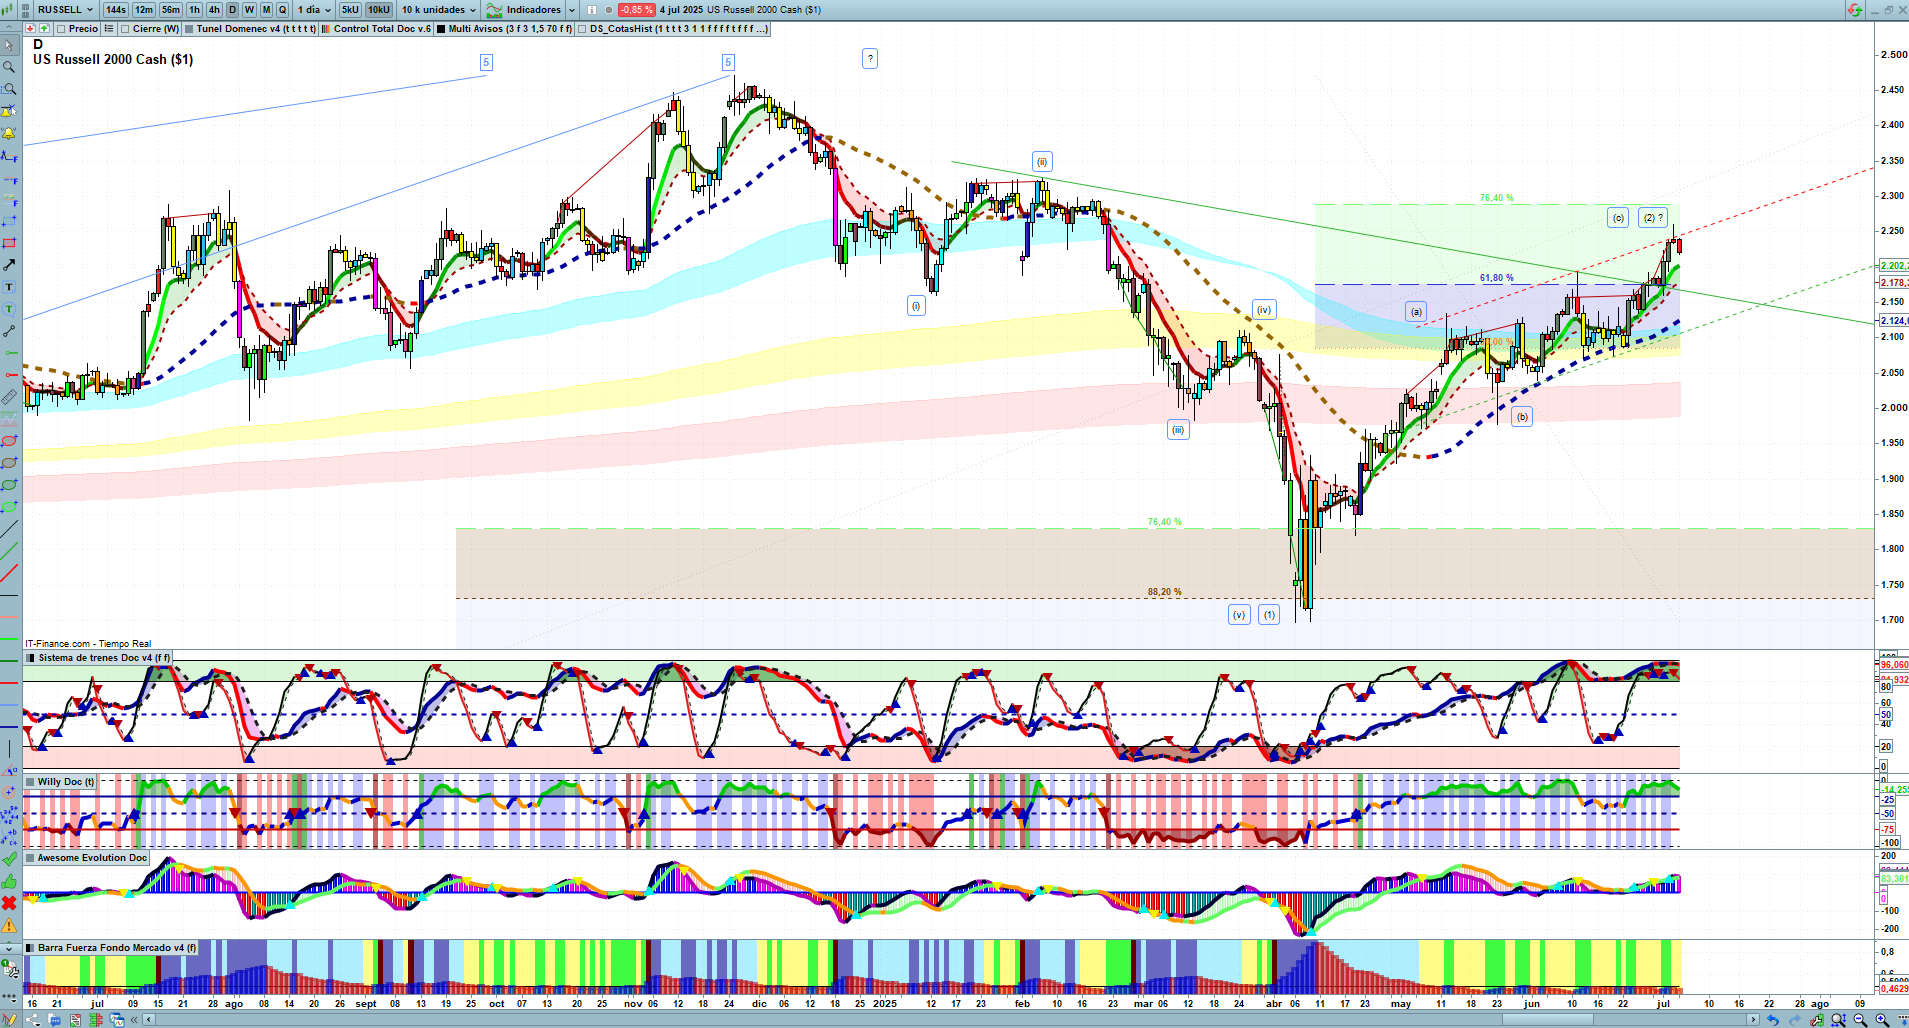The width and height of the screenshot is (1909, 1028).
Task: Select the text box T tool
Action: point(9,287)
